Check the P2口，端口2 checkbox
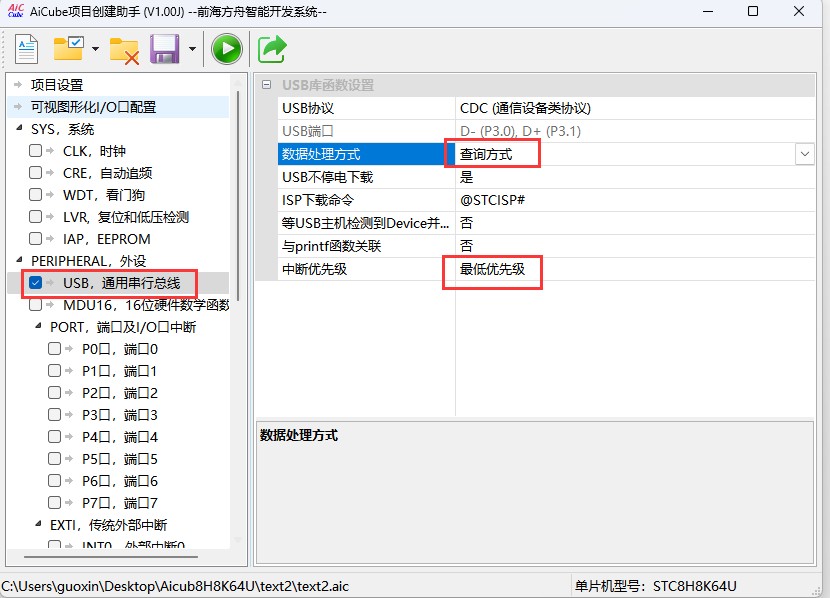830x598 pixels. coord(55,393)
